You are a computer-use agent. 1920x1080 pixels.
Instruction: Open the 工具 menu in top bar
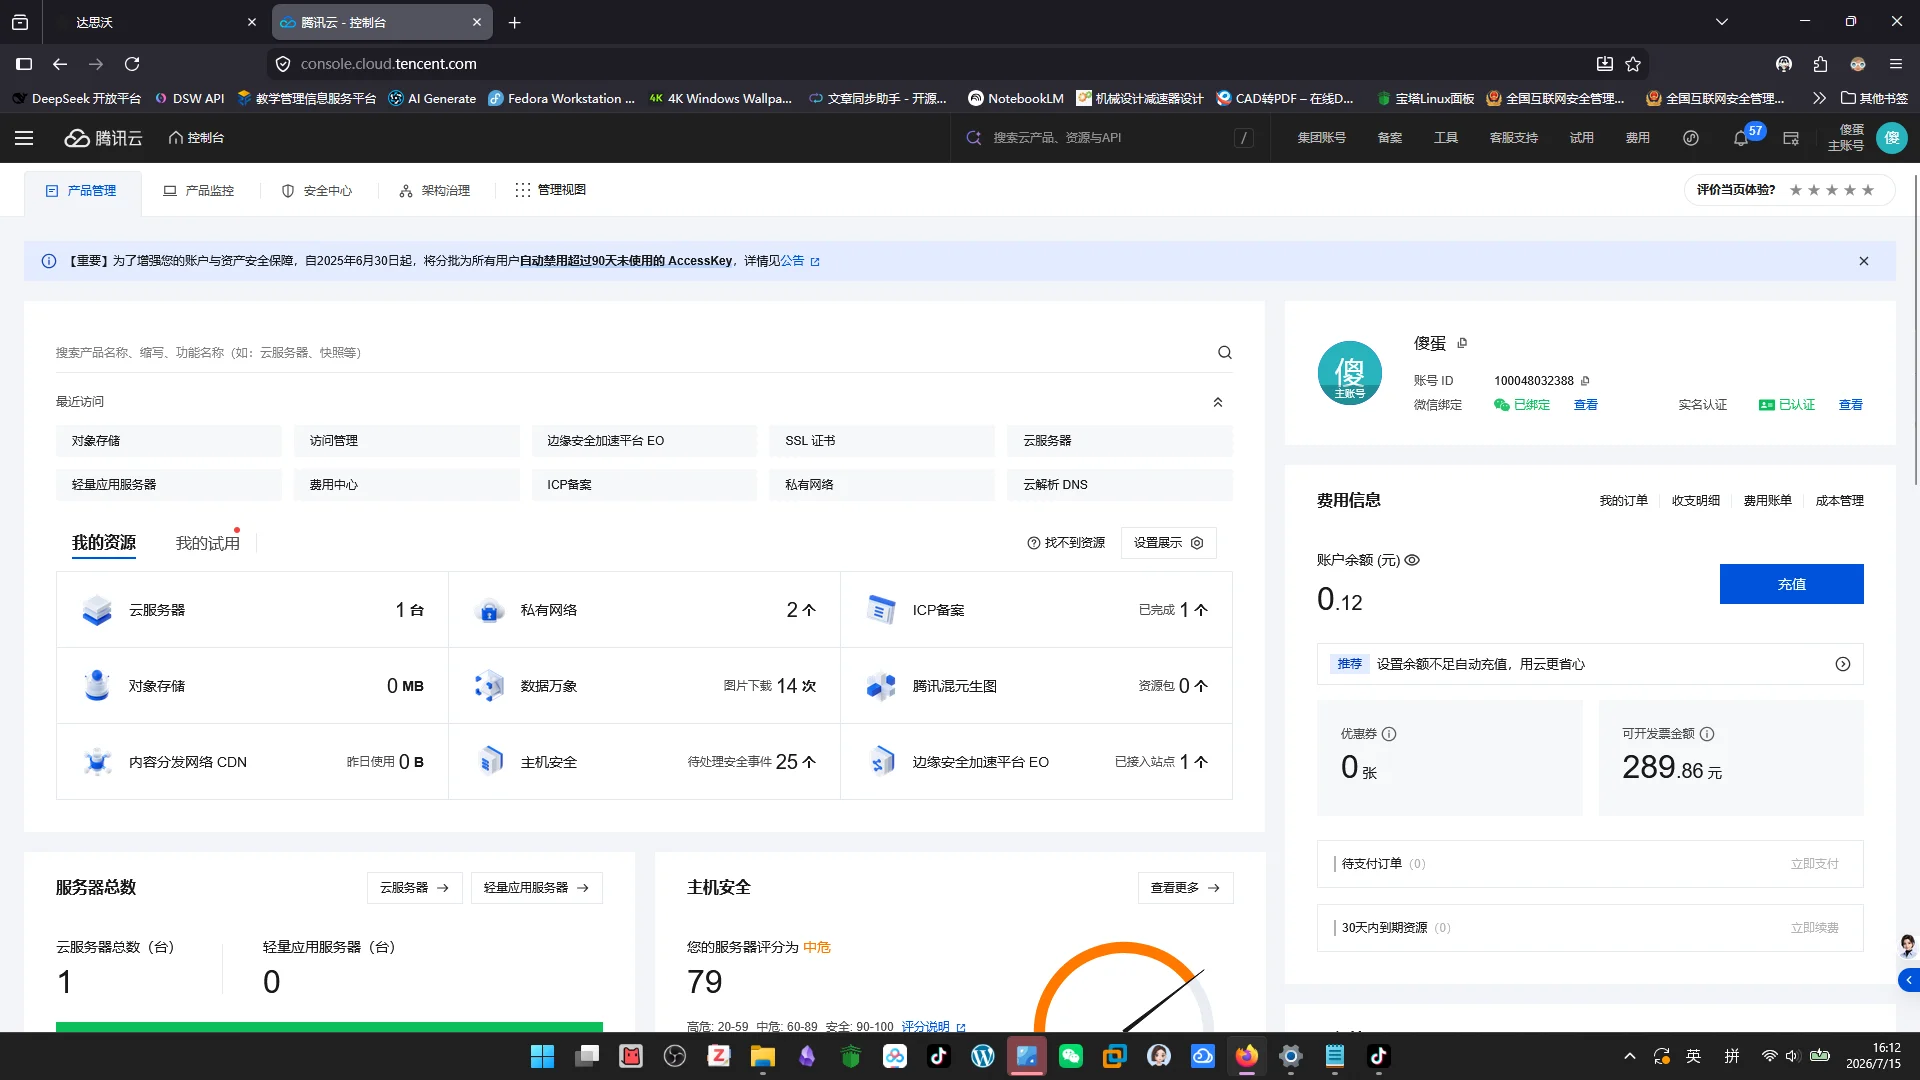(x=1446, y=138)
